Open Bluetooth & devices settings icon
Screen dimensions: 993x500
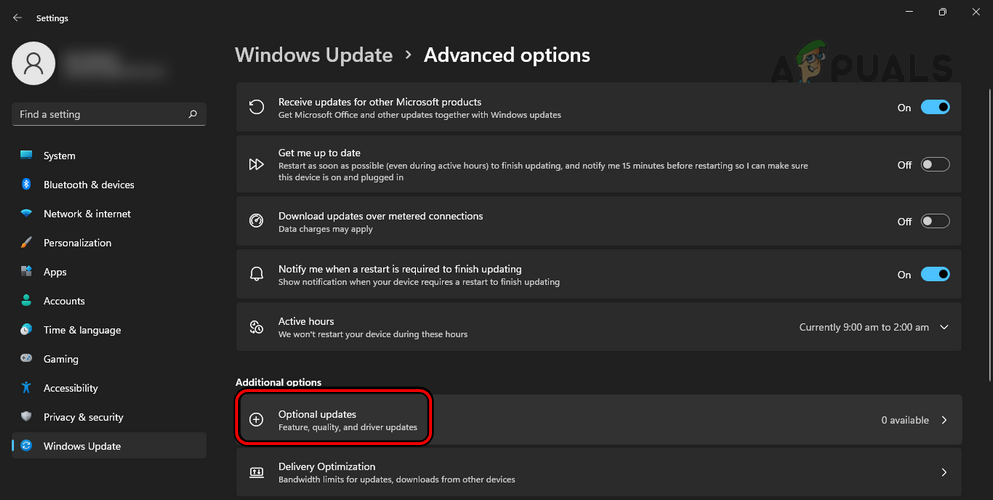click(x=26, y=185)
